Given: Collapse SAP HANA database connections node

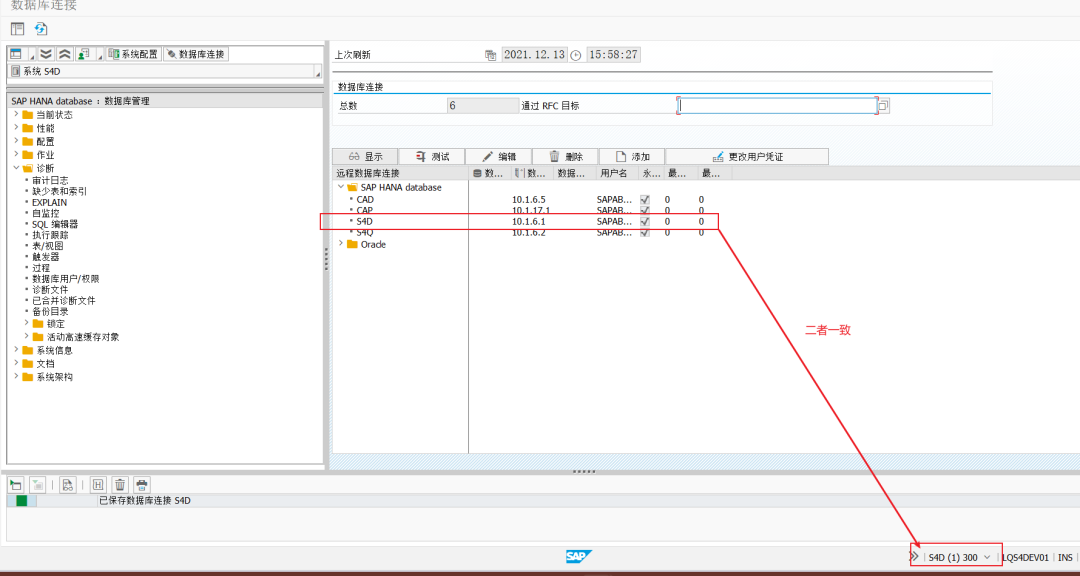Looking at the screenshot, I should coord(340,187).
